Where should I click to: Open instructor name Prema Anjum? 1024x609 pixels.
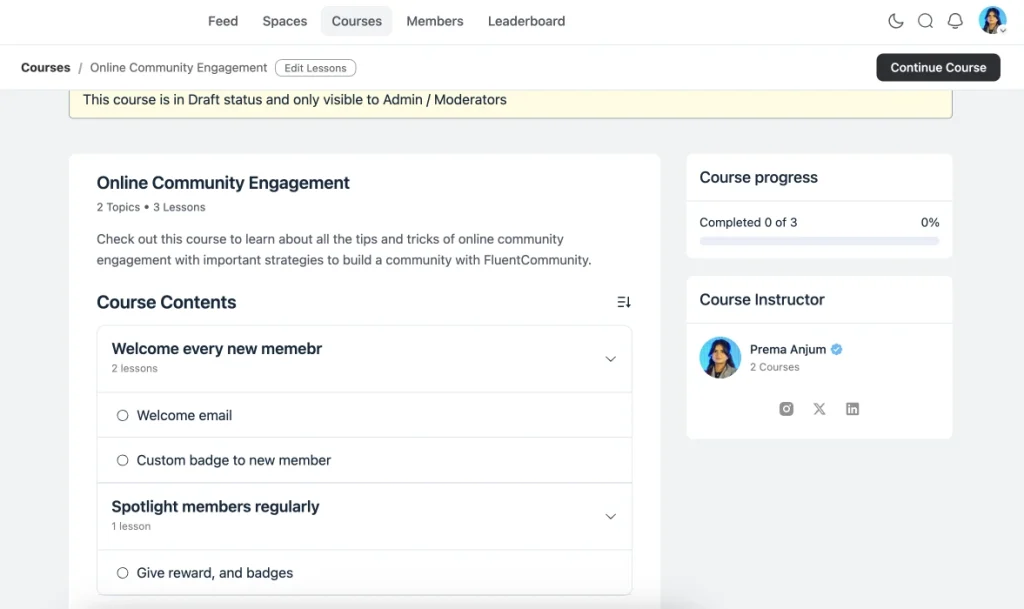pos(788,349)
